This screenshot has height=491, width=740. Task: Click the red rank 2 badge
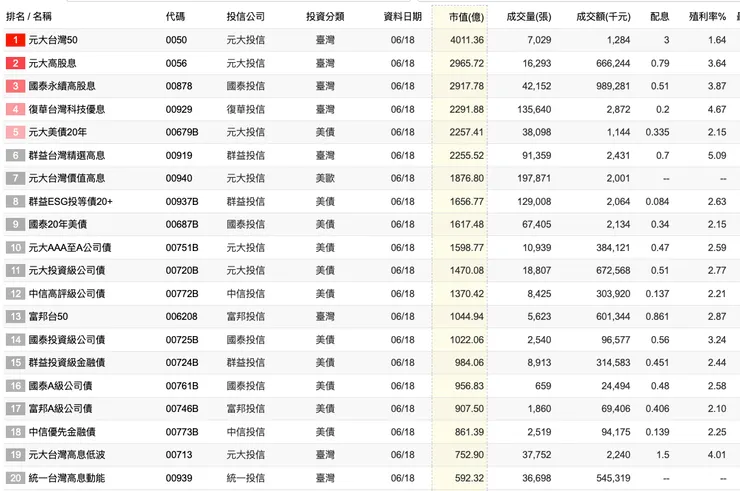click(x=15, y=63)
